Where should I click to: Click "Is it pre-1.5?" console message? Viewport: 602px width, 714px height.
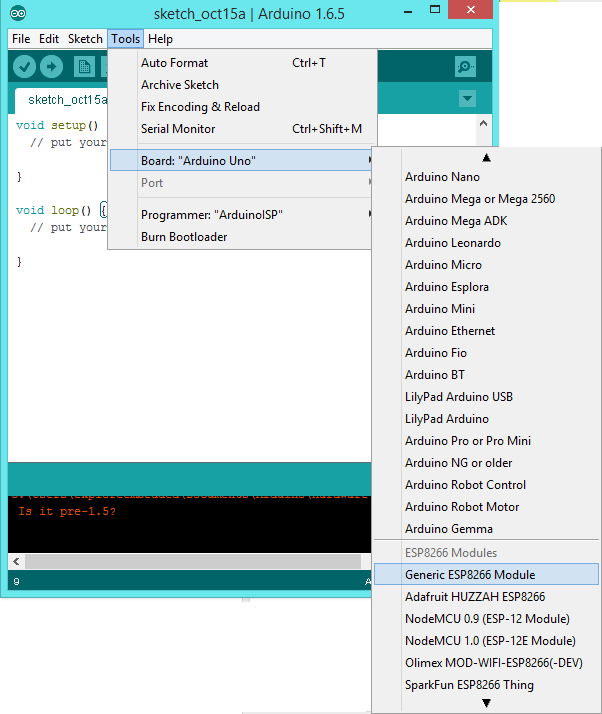tap(67, 511)
